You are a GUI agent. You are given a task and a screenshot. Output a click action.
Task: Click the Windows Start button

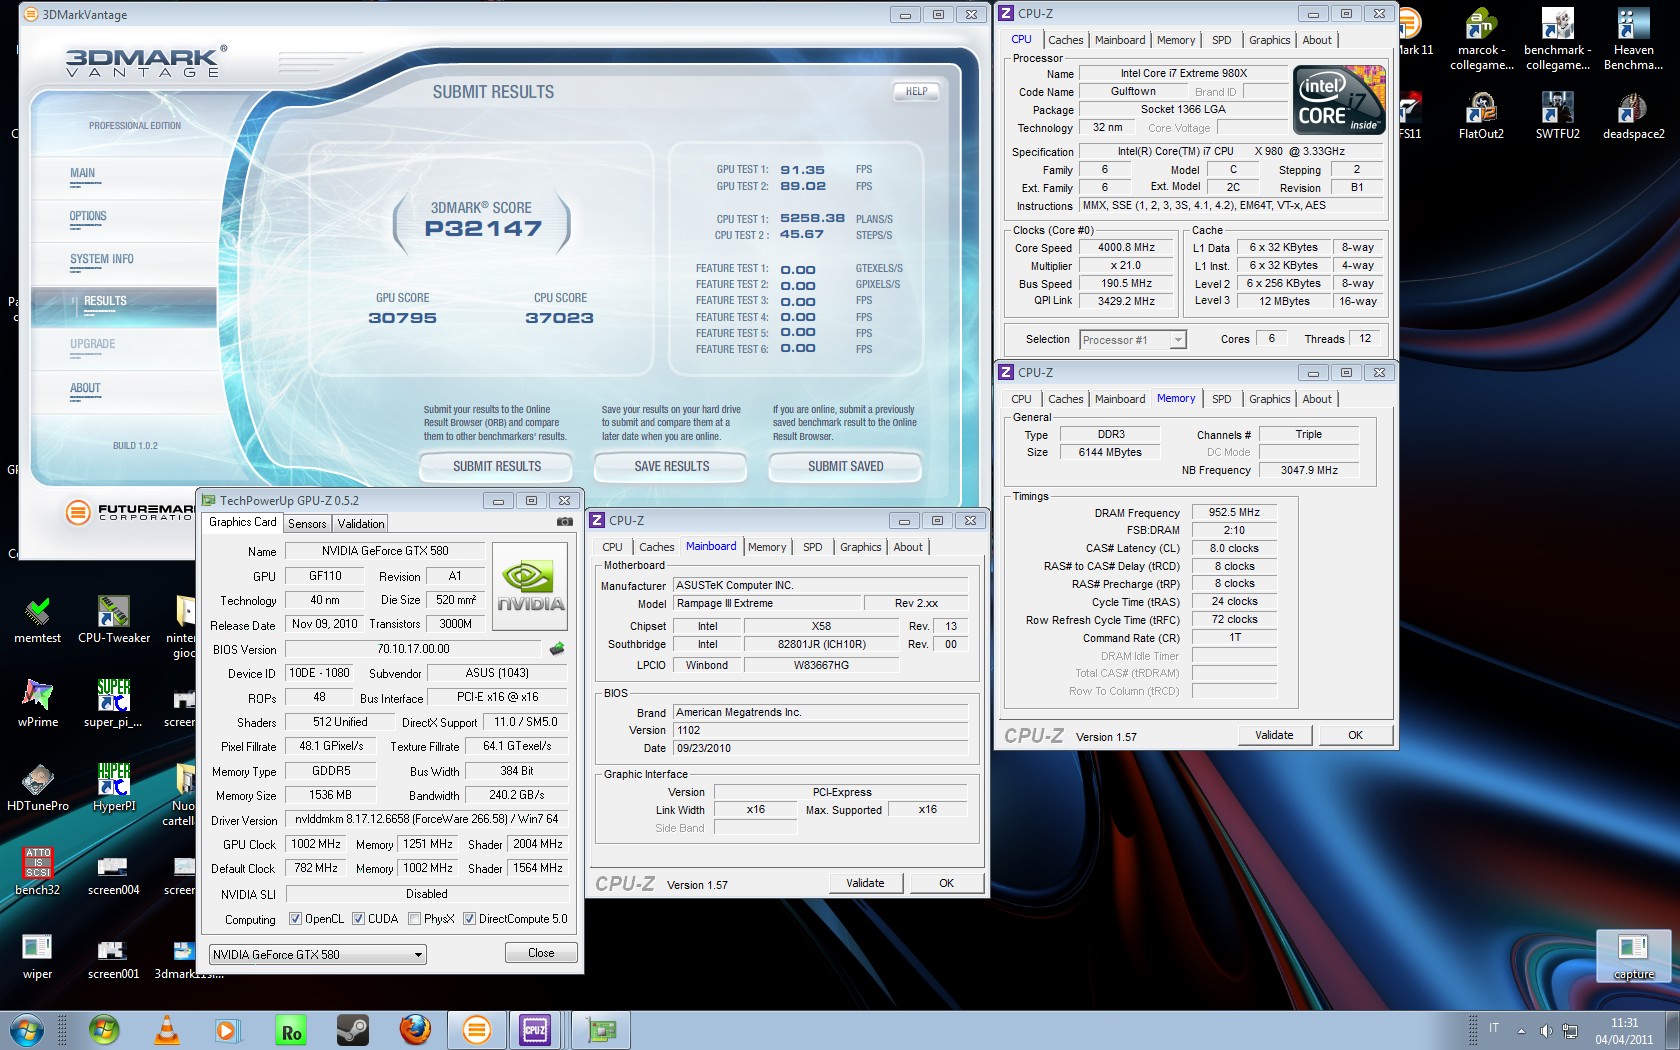pos(27,1030)
